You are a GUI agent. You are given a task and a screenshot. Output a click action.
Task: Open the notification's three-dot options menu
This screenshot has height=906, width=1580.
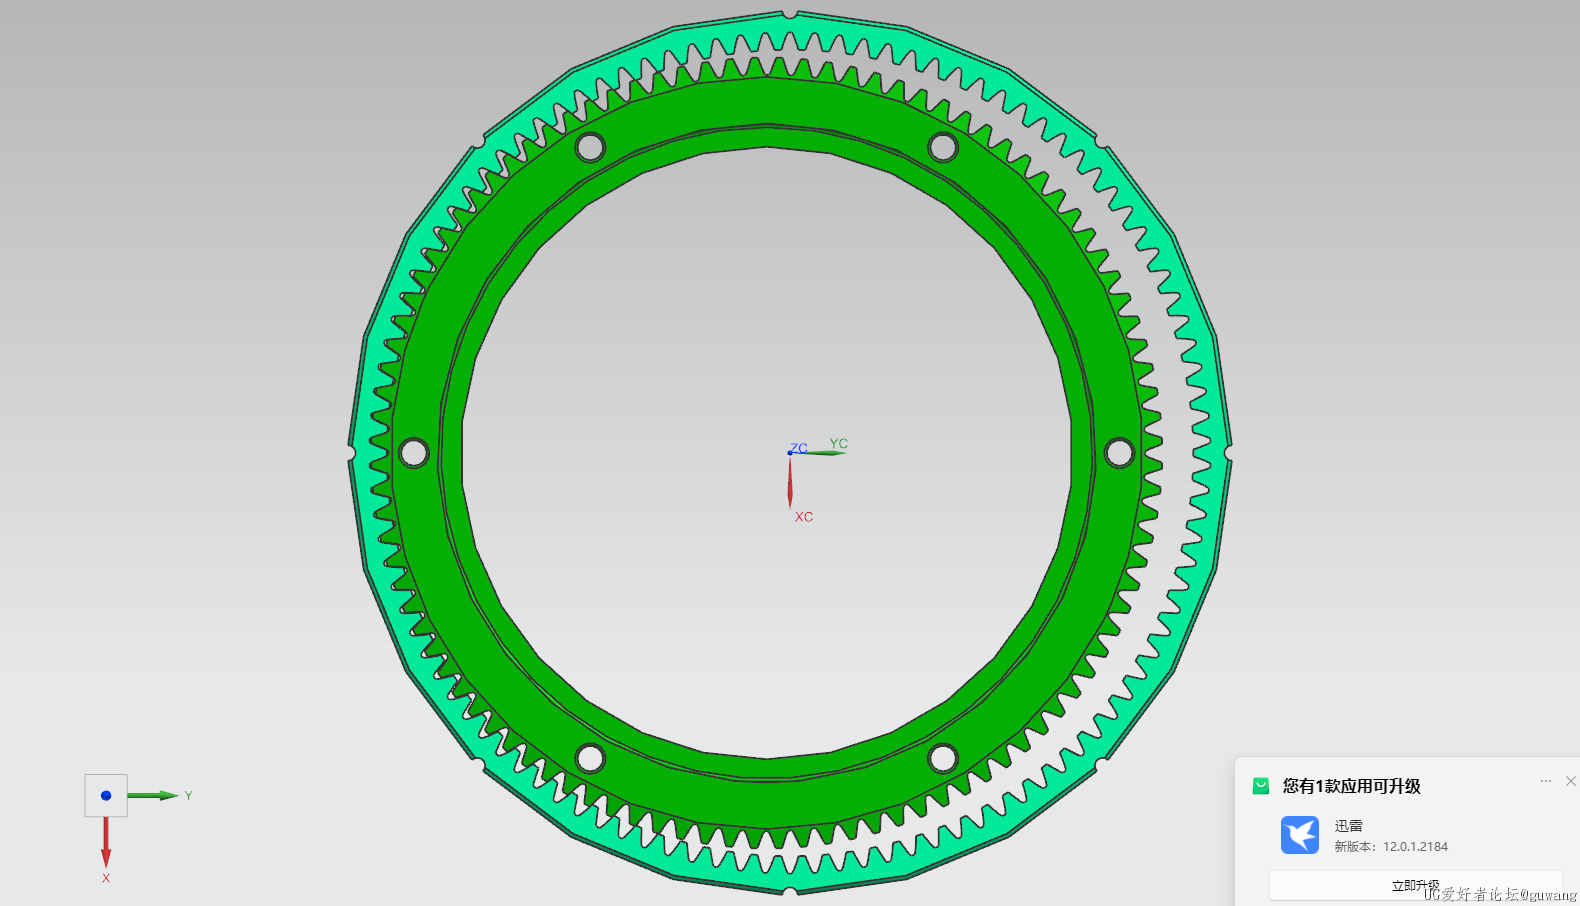tap(1546, 781)
